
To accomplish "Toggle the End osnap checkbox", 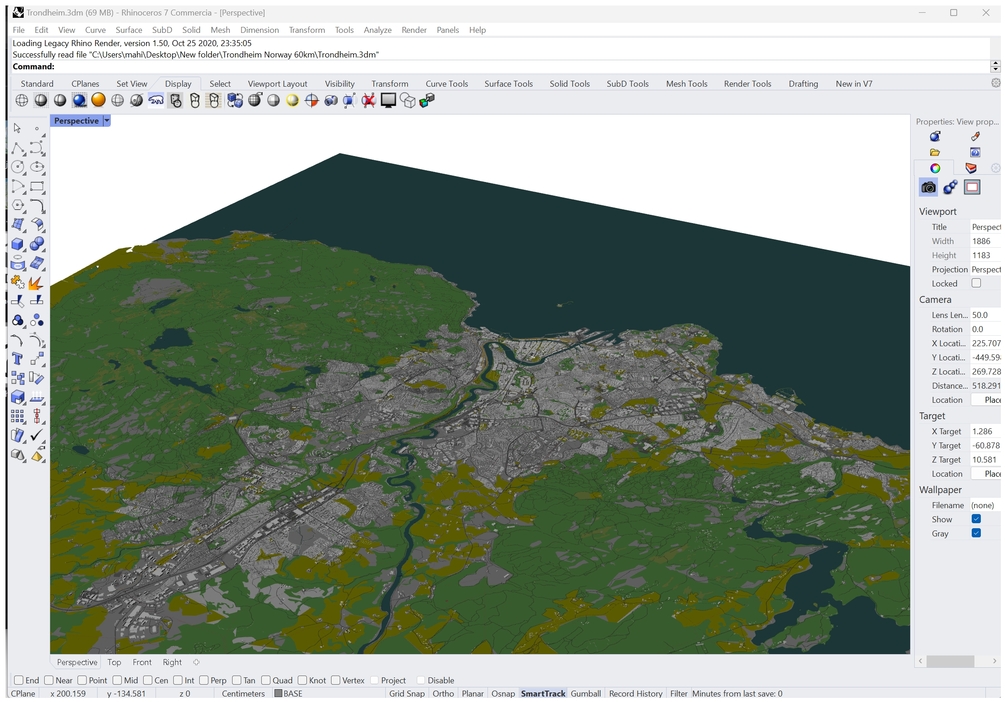I will [x=18, y=680].
